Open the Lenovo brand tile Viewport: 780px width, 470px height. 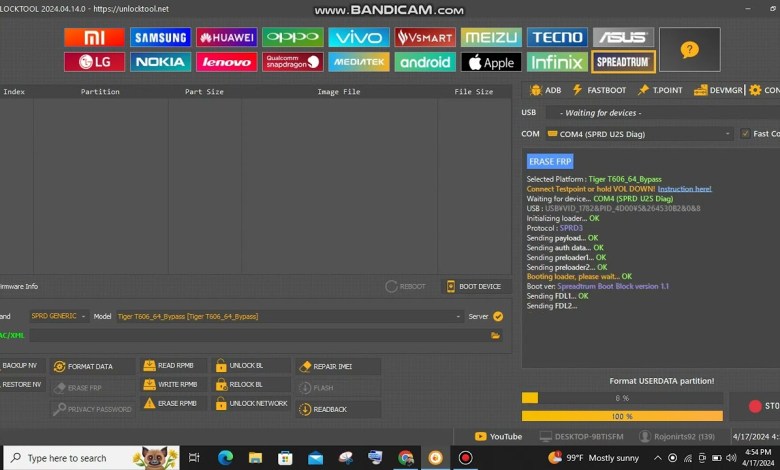[x=226, y=62]
